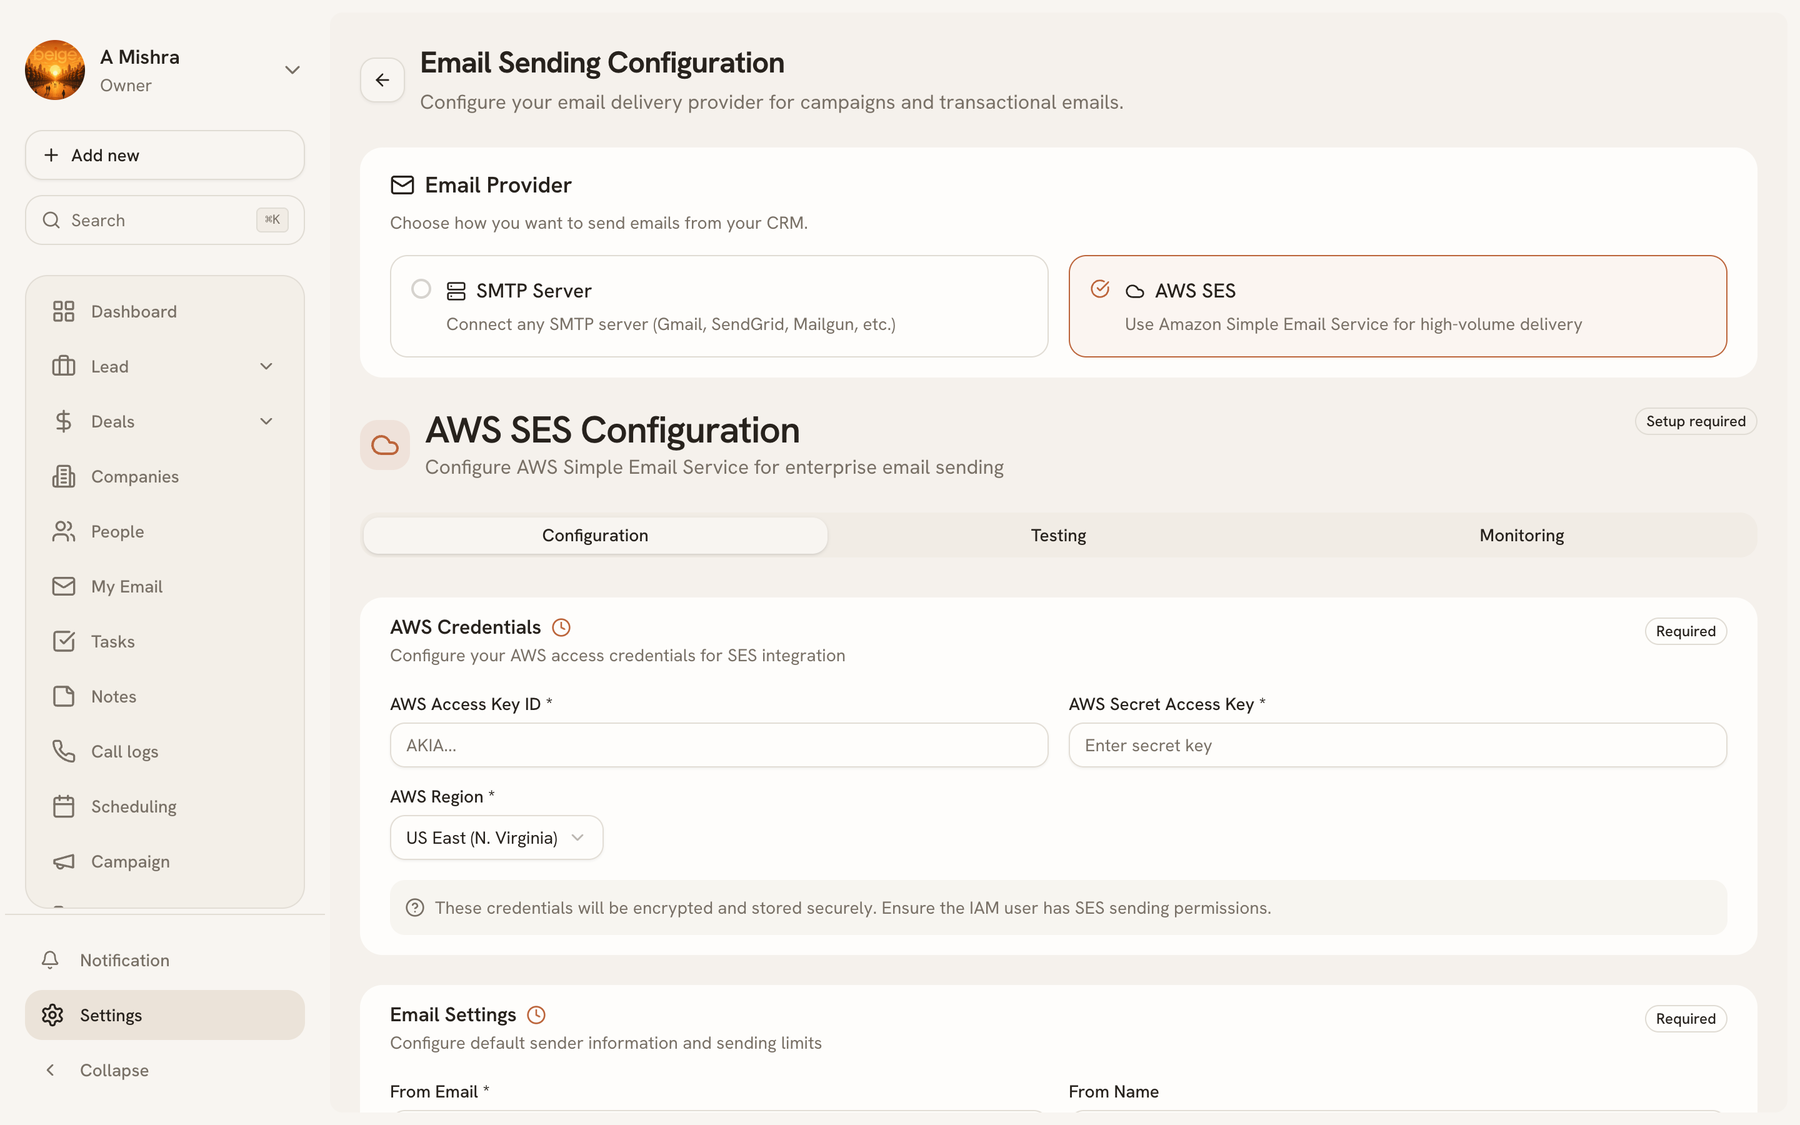Click the Scheduling calendar icon
The image size is (1800, 1125).
tap(64, 806)
